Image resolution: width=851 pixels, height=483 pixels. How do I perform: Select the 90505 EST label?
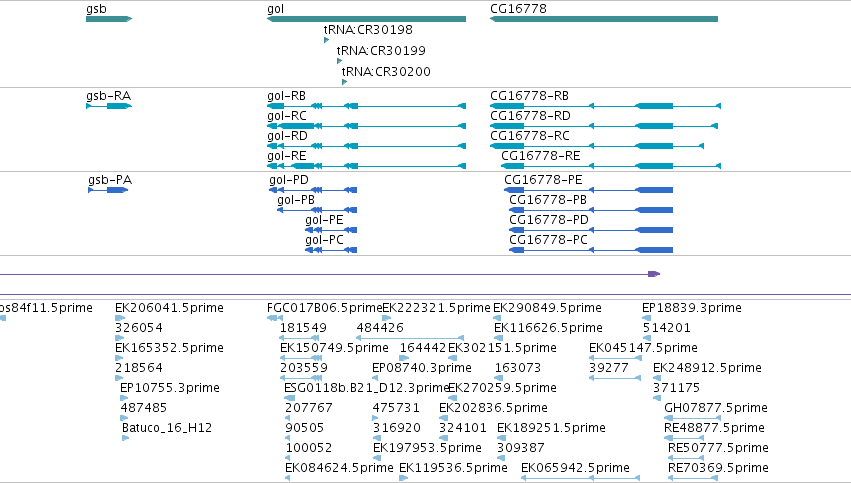coord(305,429)
